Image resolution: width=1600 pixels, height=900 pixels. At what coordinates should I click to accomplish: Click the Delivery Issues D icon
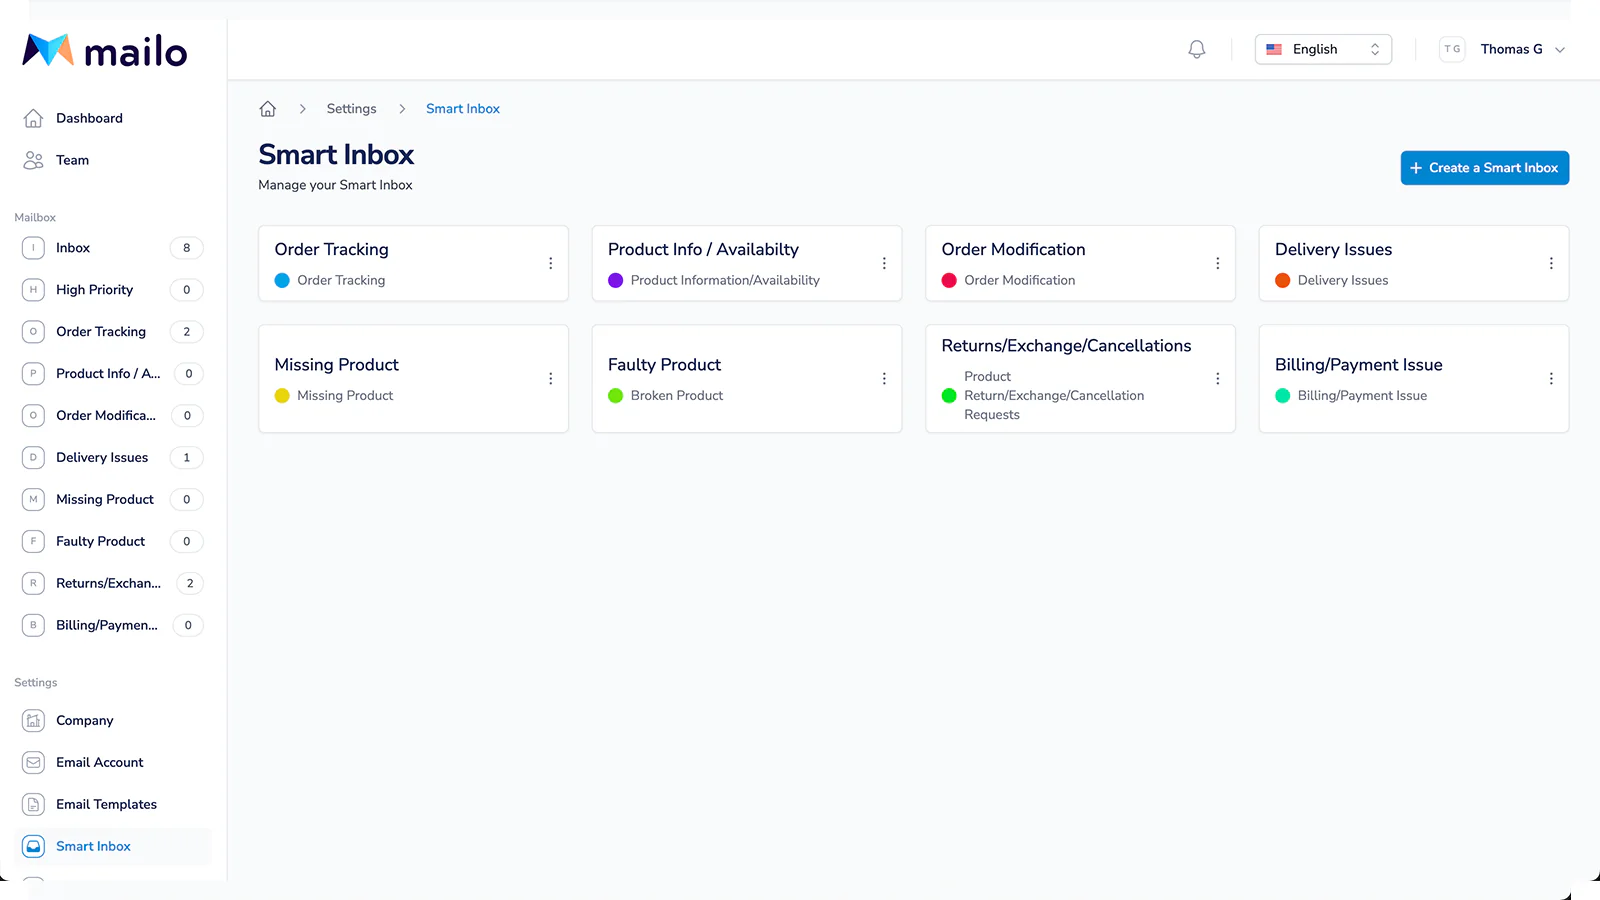click(x=33, y=458)
